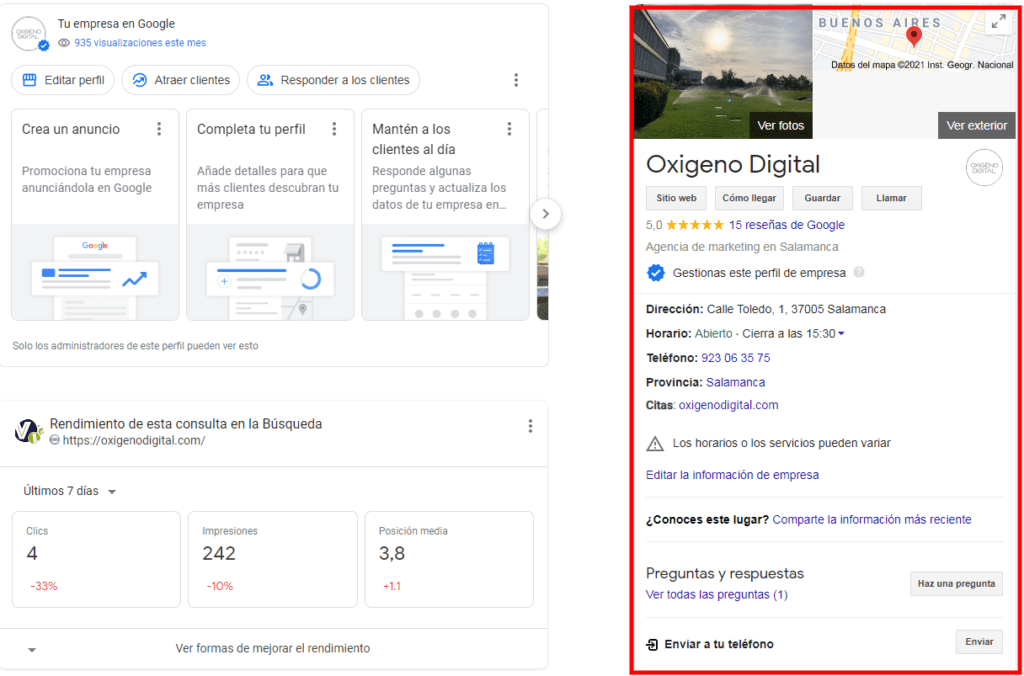Click the site favicon beside Rendimiento de esta consulta
This screenshot has width=1024, height=676.
[x=29, y=432]
